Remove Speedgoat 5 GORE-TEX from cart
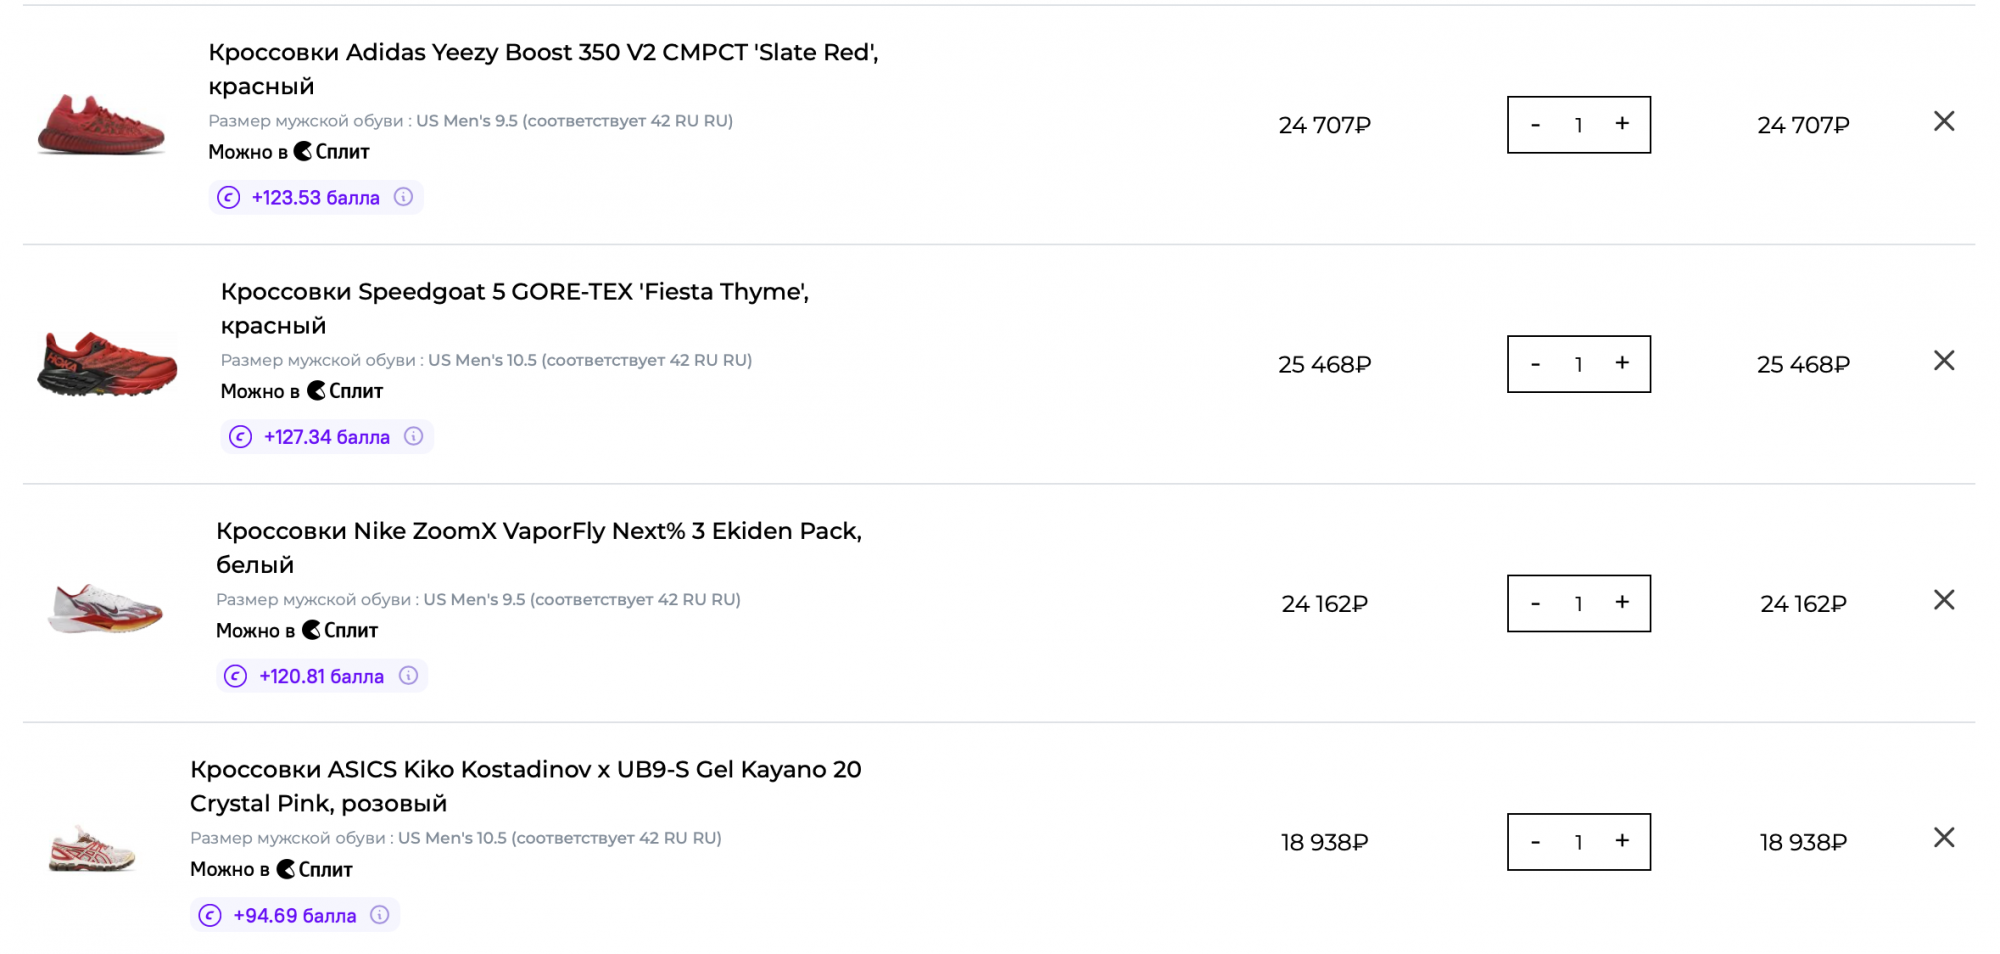The image size is (2000, 954). [1944, 360]
